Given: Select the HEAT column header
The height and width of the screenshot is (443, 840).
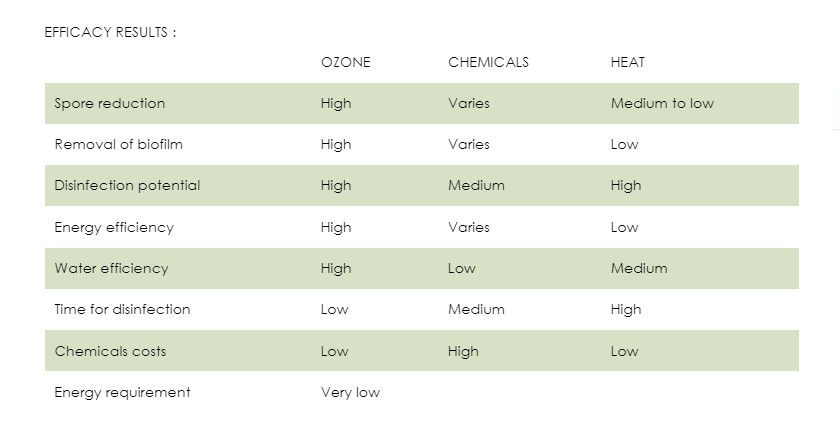Looking at the screenshot, I should coord(627,62).
